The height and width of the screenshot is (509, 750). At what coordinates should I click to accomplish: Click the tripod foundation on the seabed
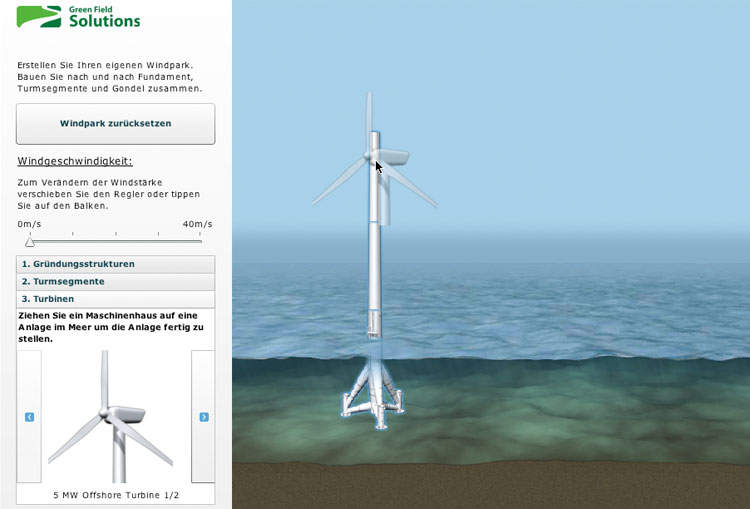pos(375,397)
